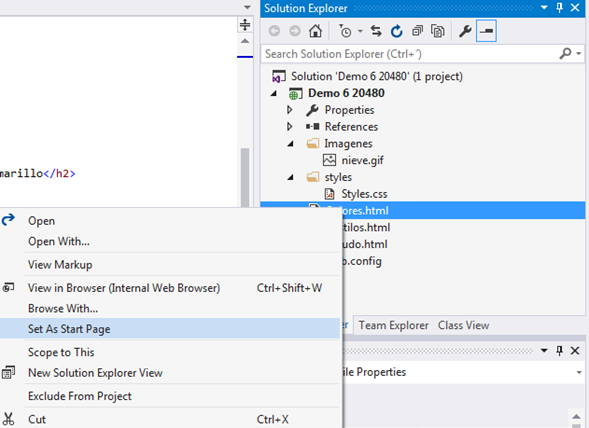Viewport: 589px width, 428px height.
Task: Click the Forward navigation arrow in Solution Explorer
Action: click(x=295, y=31)
